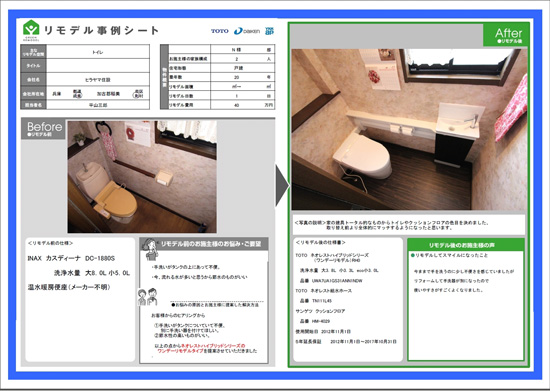Click the DAIKEN logo

tap(247, 31)
